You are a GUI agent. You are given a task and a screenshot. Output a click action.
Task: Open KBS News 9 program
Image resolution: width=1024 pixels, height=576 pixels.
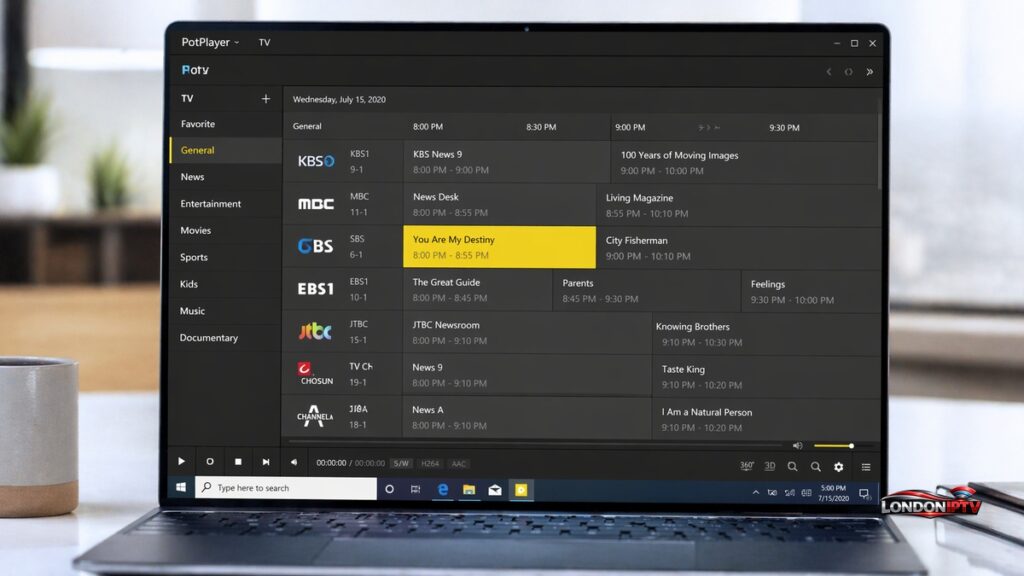click(x=507, y=161)
